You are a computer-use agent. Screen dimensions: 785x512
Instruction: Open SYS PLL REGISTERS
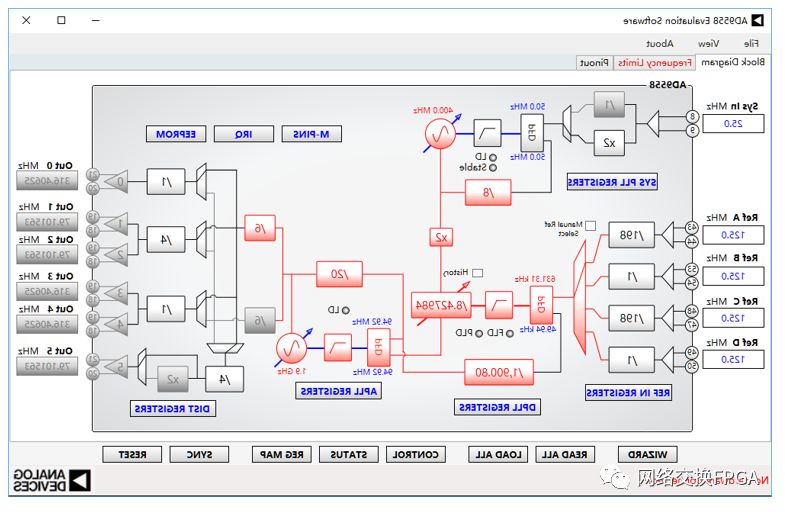click(x=612, y=182)
